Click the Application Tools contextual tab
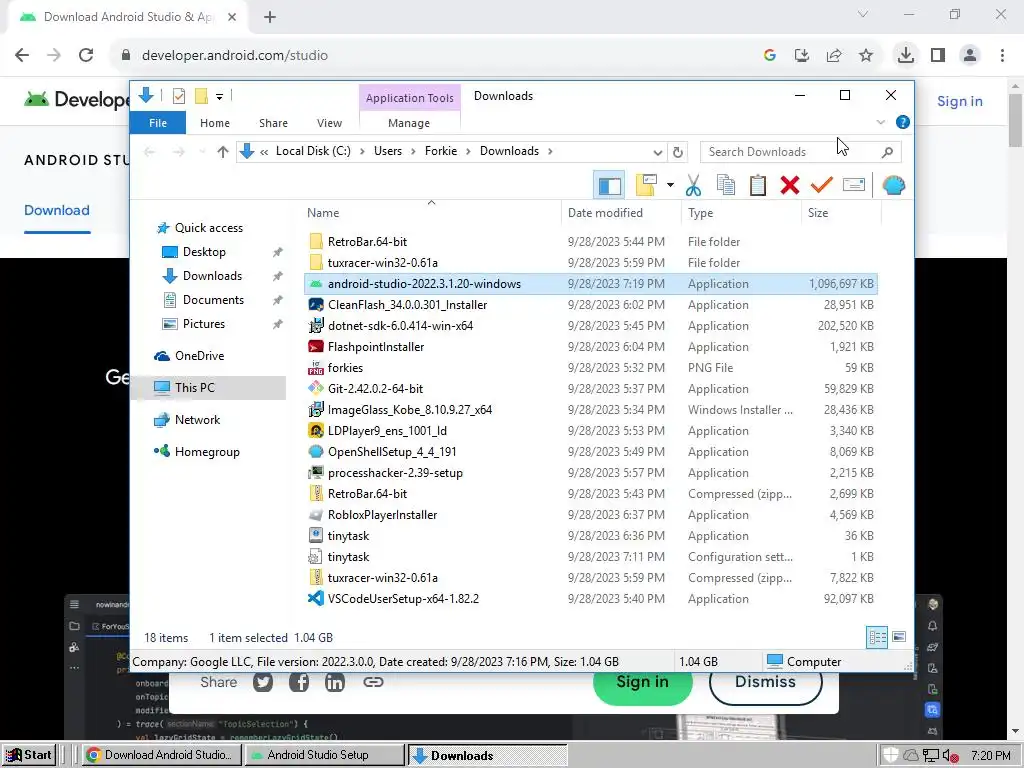This screenshot has width=1024, height=768. coord(409,98)
